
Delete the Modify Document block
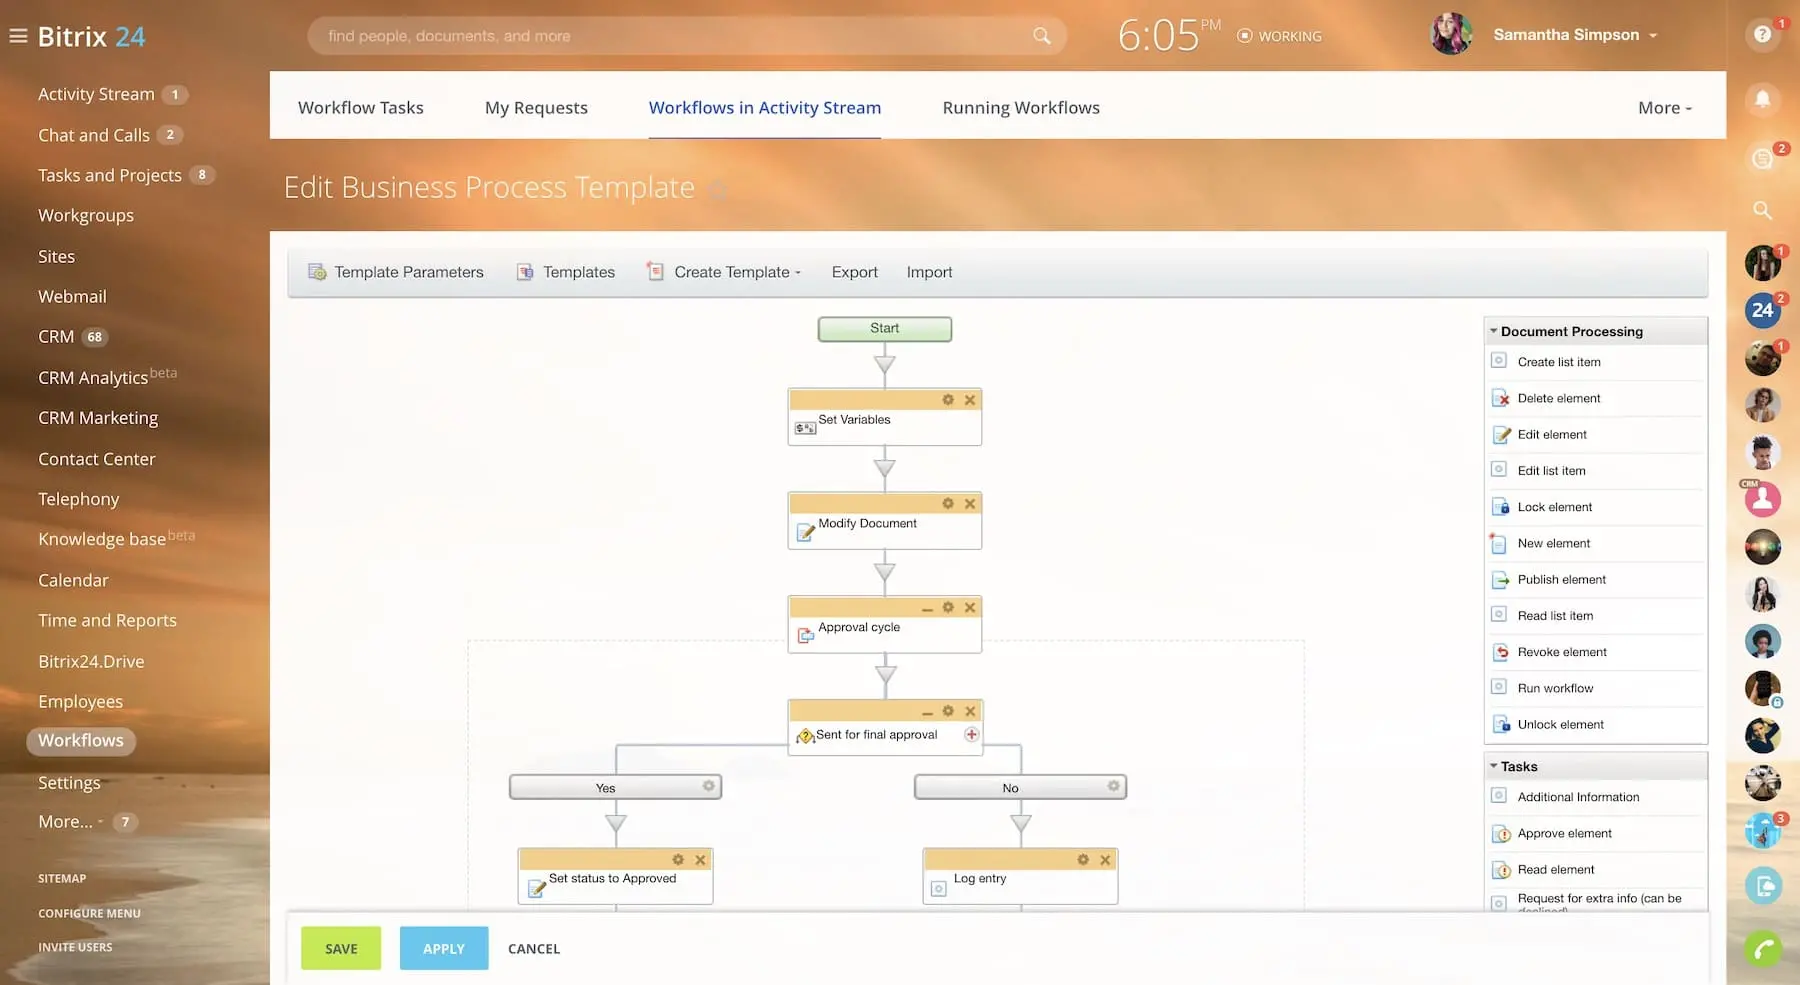pos(969,503)
